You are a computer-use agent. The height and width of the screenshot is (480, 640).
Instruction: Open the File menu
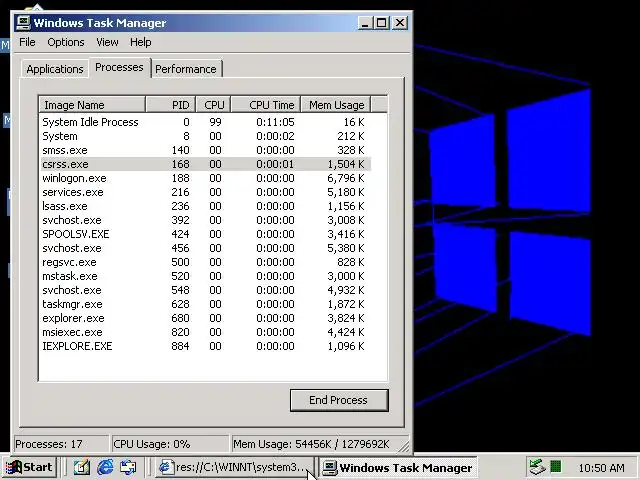(27, 42)
